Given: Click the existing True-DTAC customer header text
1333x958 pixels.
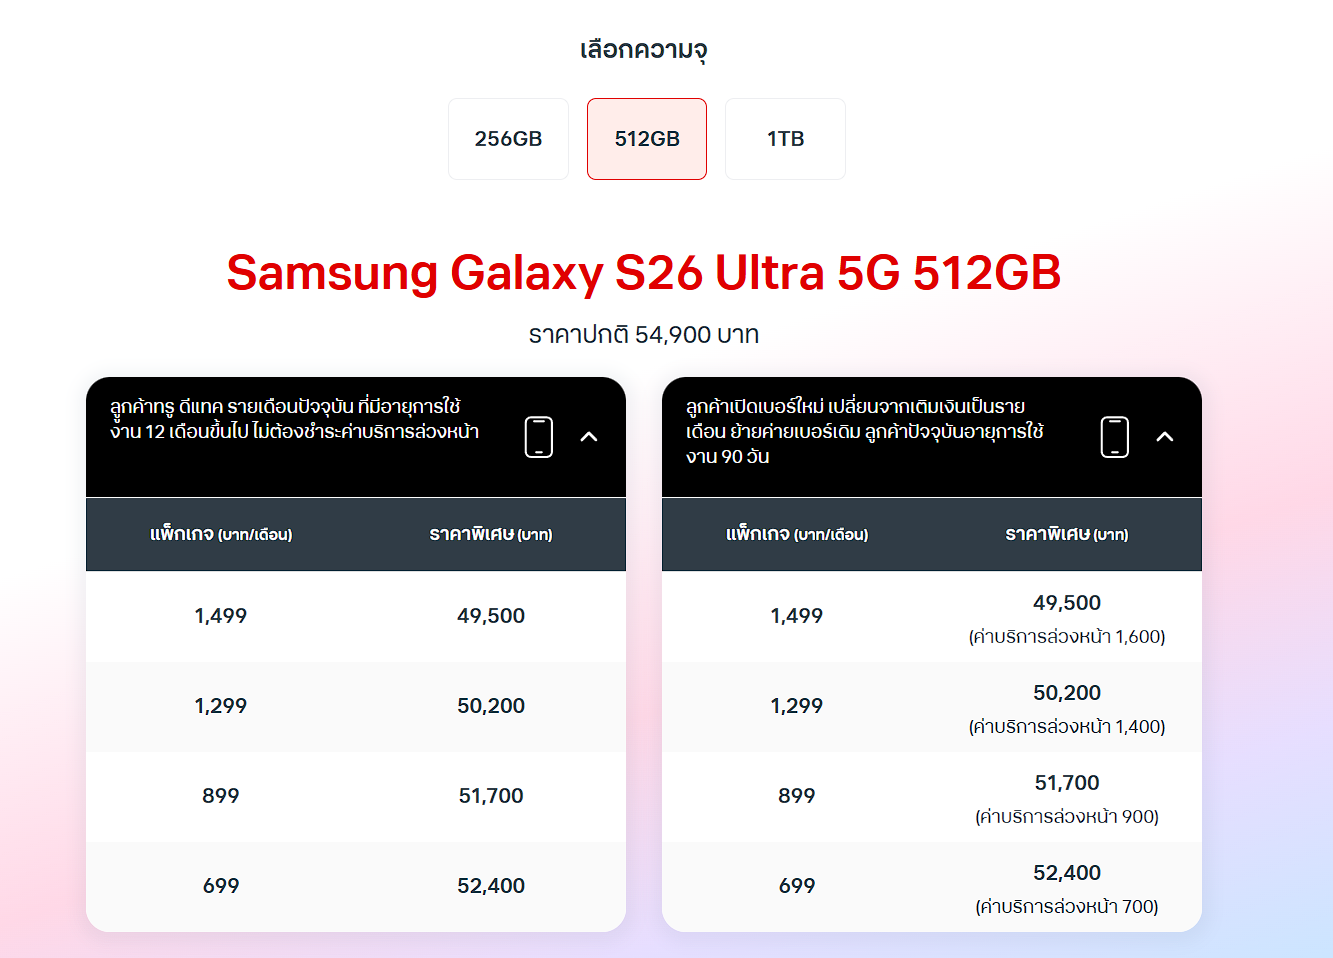Looking at the screenshot, I should [x=294, y=419].
